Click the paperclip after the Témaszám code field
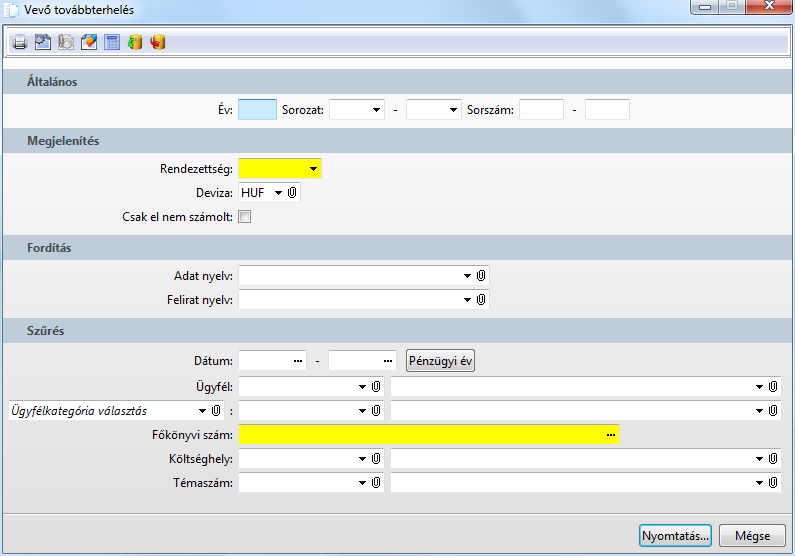The width and height of the screenshot is (795, 556). [376, 483]
